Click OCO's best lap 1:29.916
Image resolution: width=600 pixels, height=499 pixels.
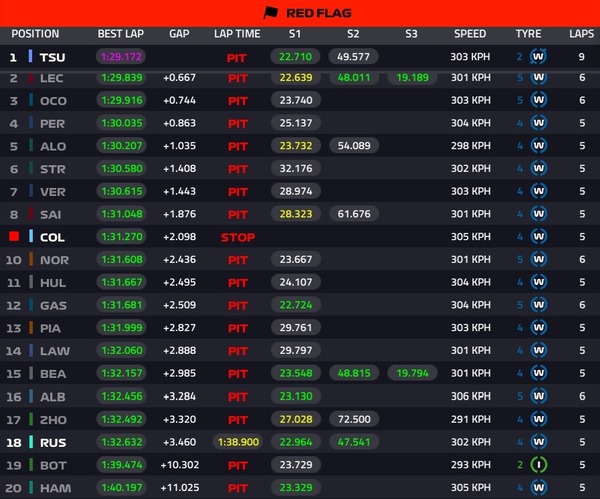[122, 100]
